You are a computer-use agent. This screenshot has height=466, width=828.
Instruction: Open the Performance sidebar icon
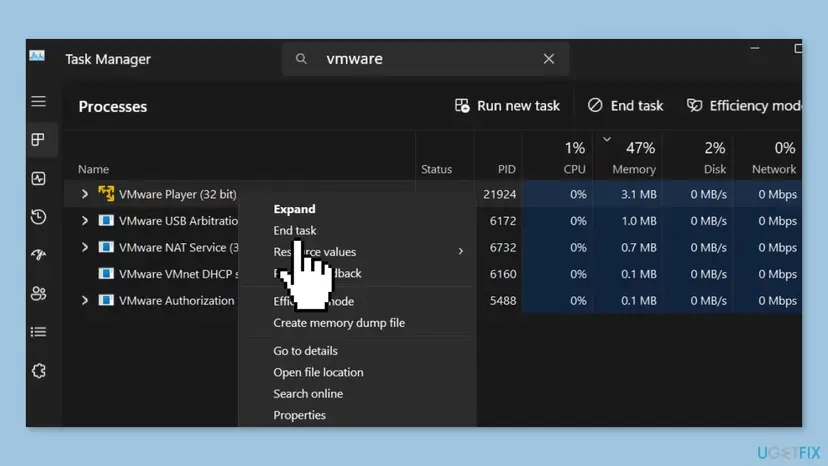[x=39, y=179]
